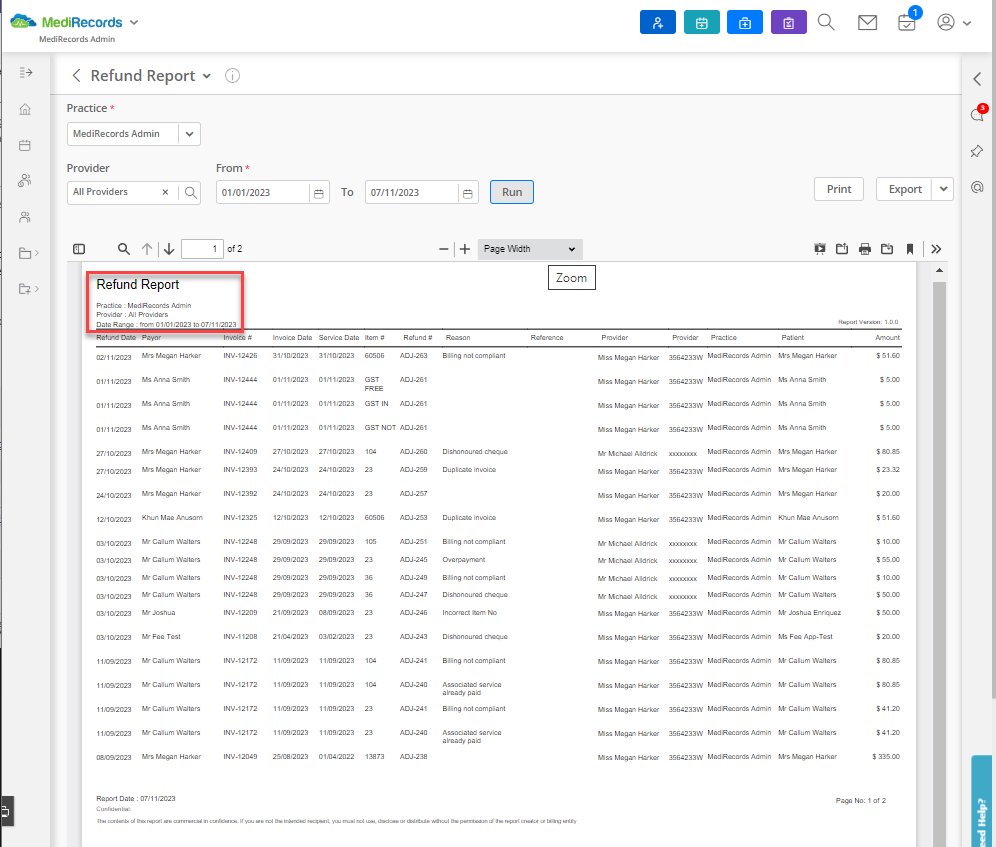Click the To date field

point(412,193)
